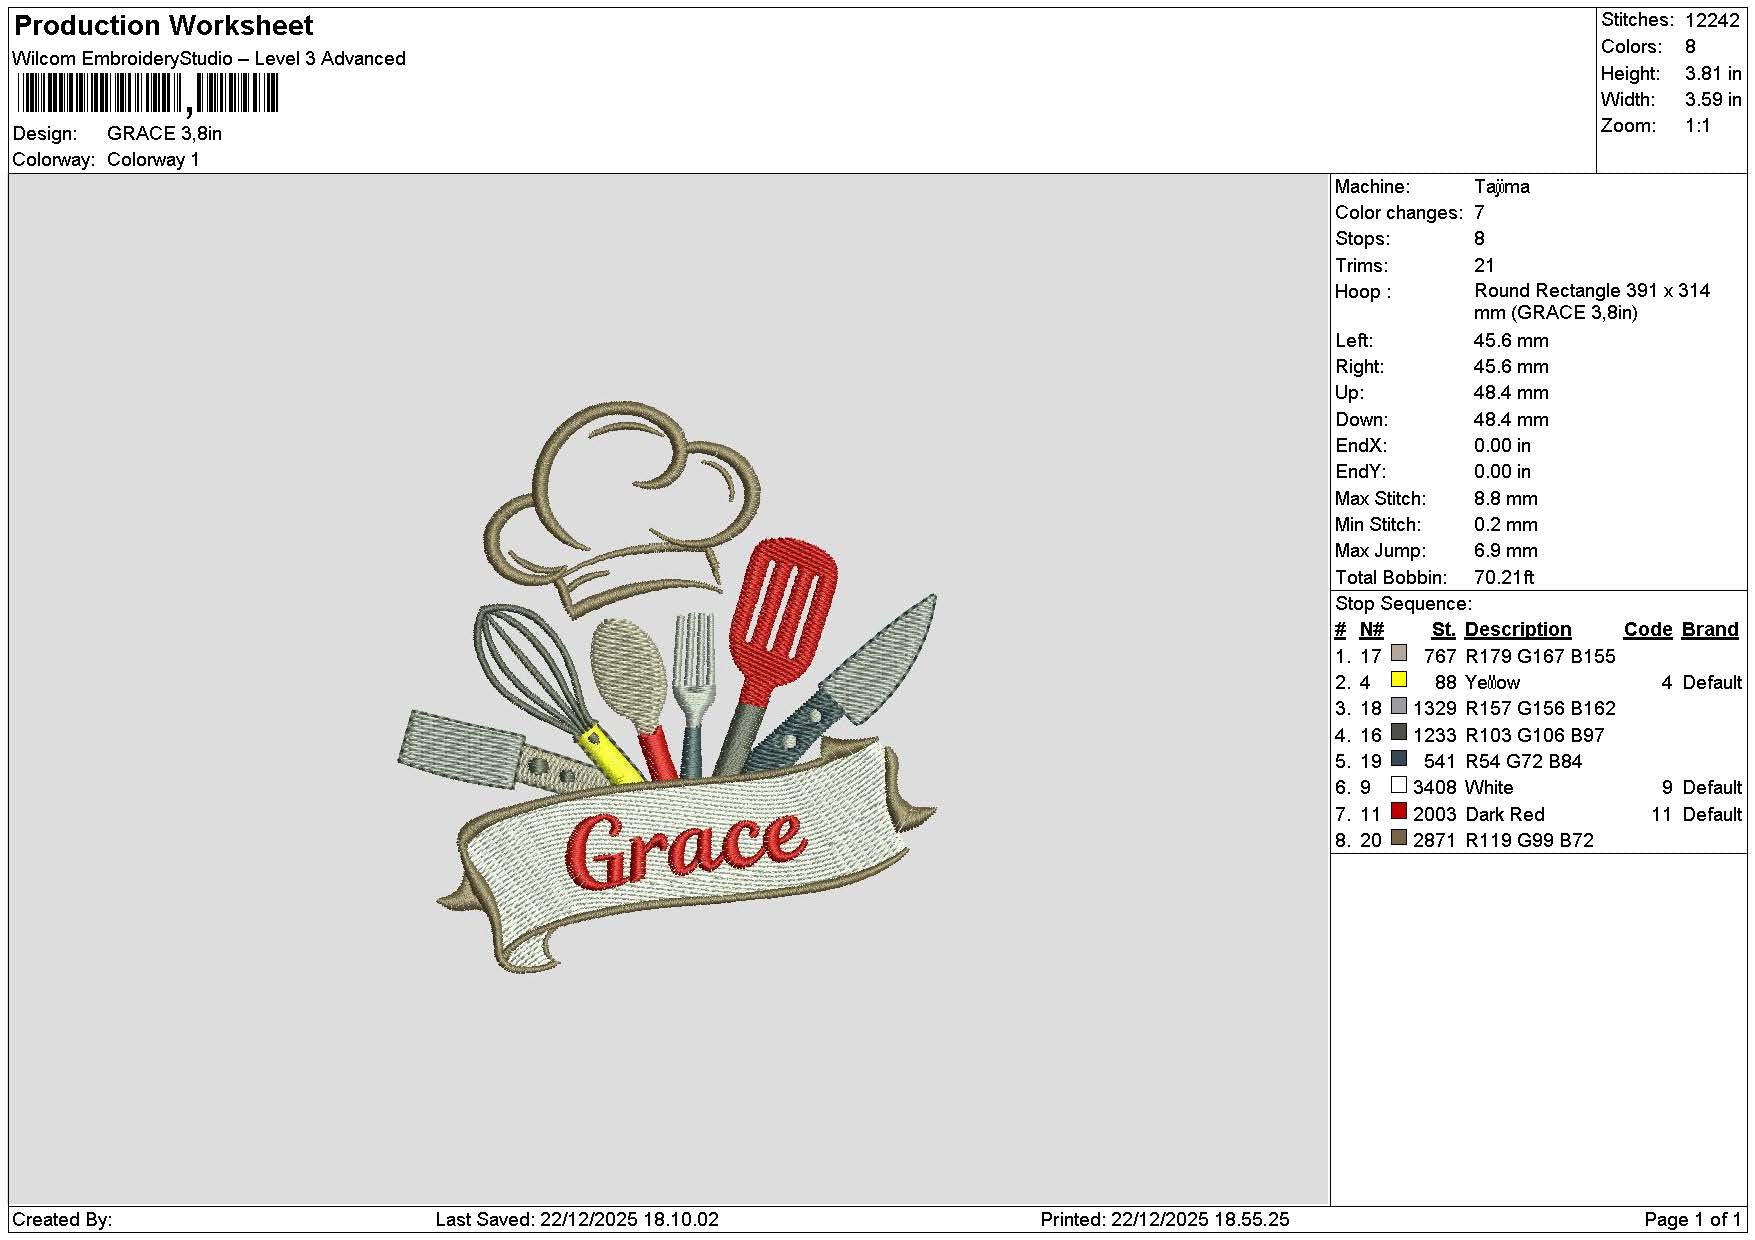Click the 'Stop Sequence:' heading
This screenshot has width=1755, height=1240.
point(1403,604)
